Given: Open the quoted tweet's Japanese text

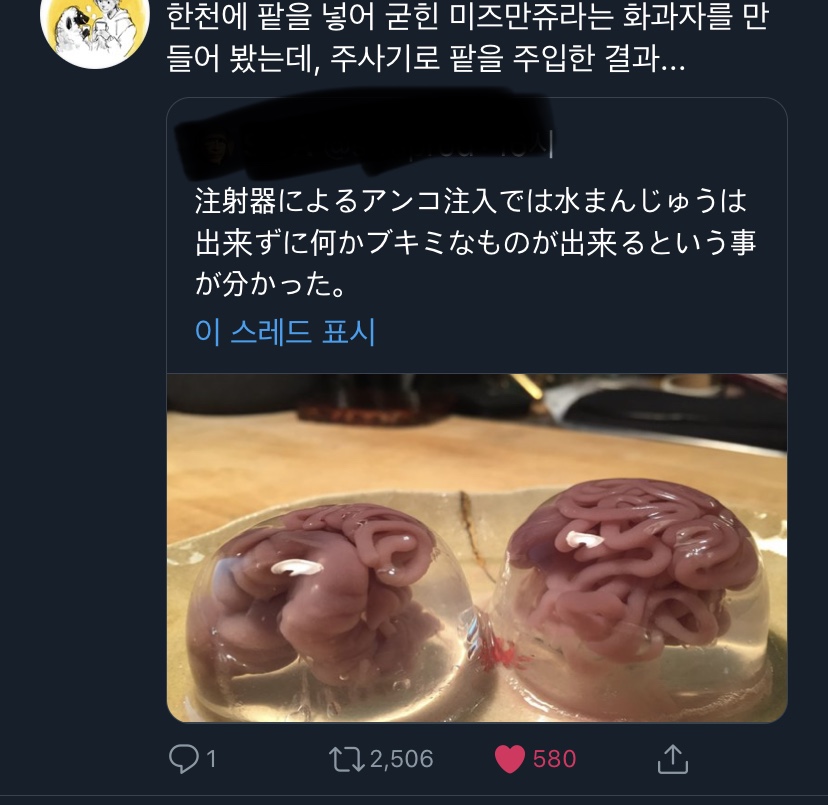Looking at the screenshot, I should (x=475, y=243).
